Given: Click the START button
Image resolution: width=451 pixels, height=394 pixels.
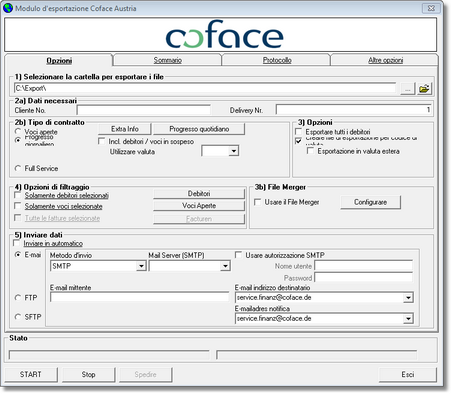Looking at the screenshot, I should click(x=31, y=374).
